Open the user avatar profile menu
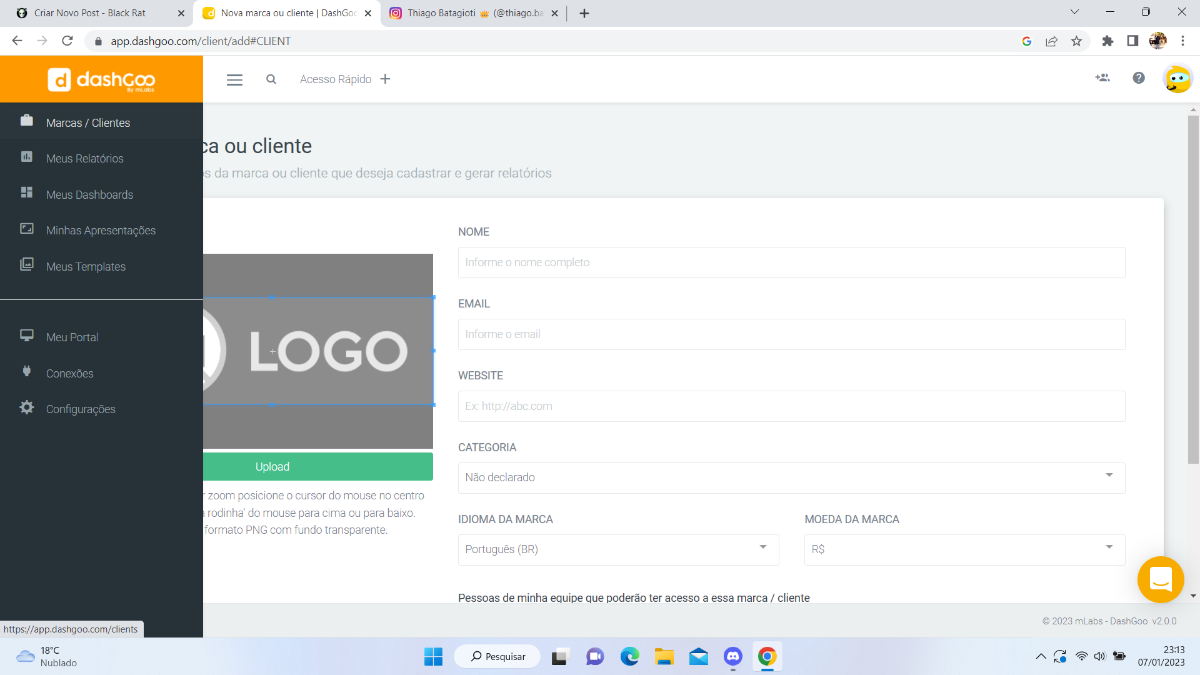The image size is (1200, 675). pyautogui.click(x=1178, y=79)
